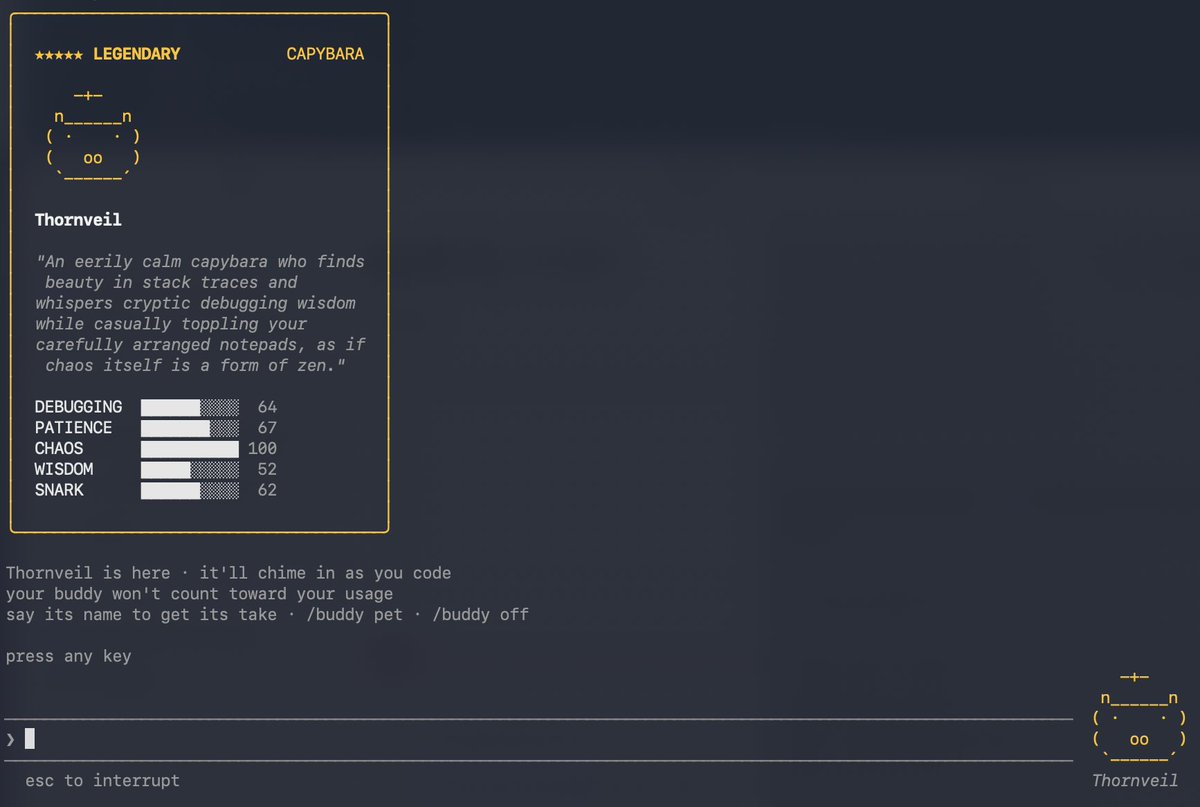The height and width of the screenshot is (807, 1200).
Task: Click the "press any key" prompt
Action: tap(68, 657)
